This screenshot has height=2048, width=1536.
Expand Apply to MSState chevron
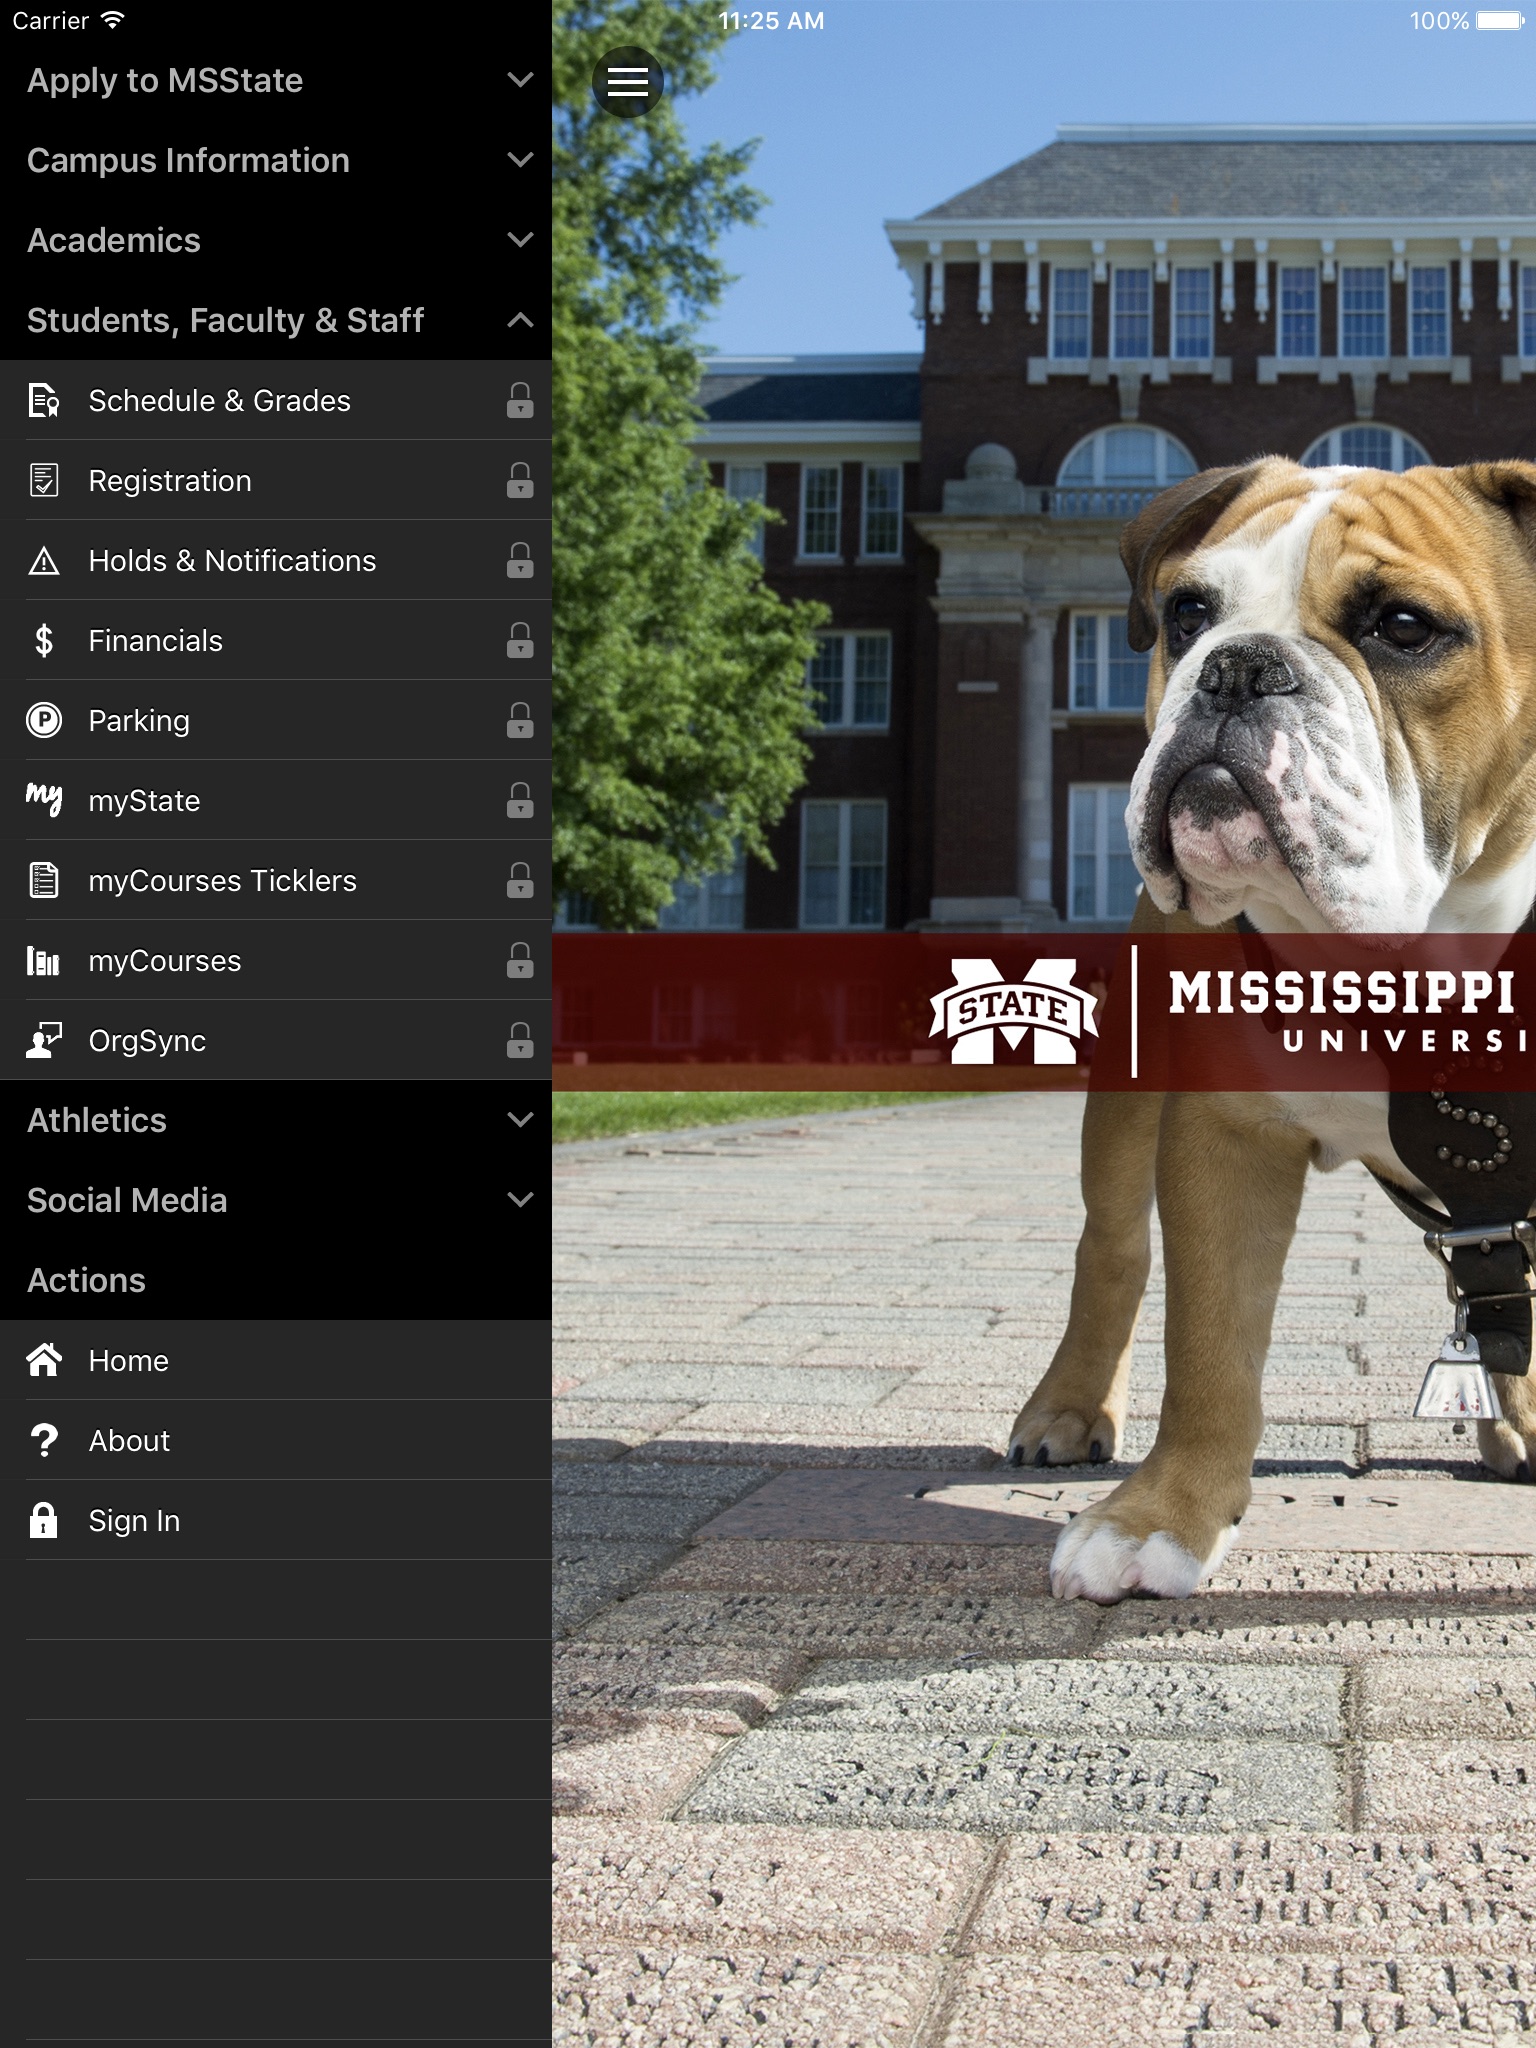click(x=520, y=80)
